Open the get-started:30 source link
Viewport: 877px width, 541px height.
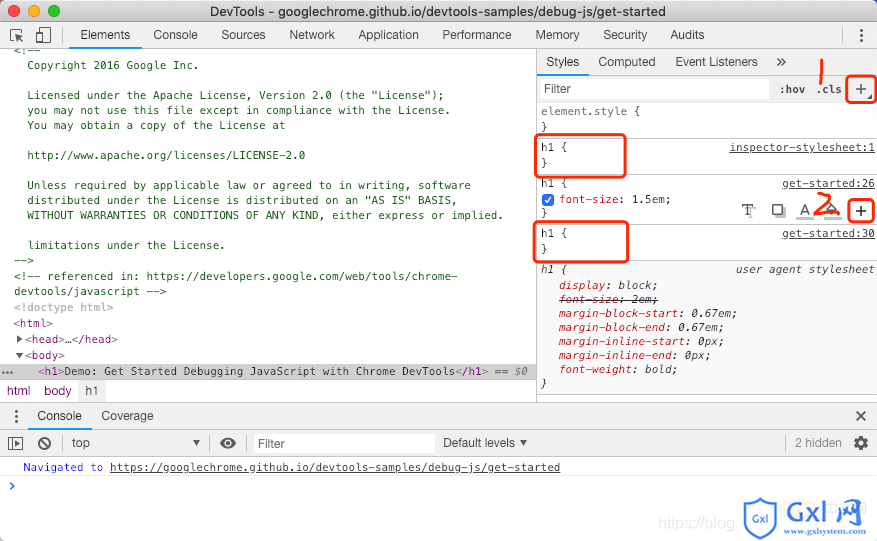(x=828, y=233)
